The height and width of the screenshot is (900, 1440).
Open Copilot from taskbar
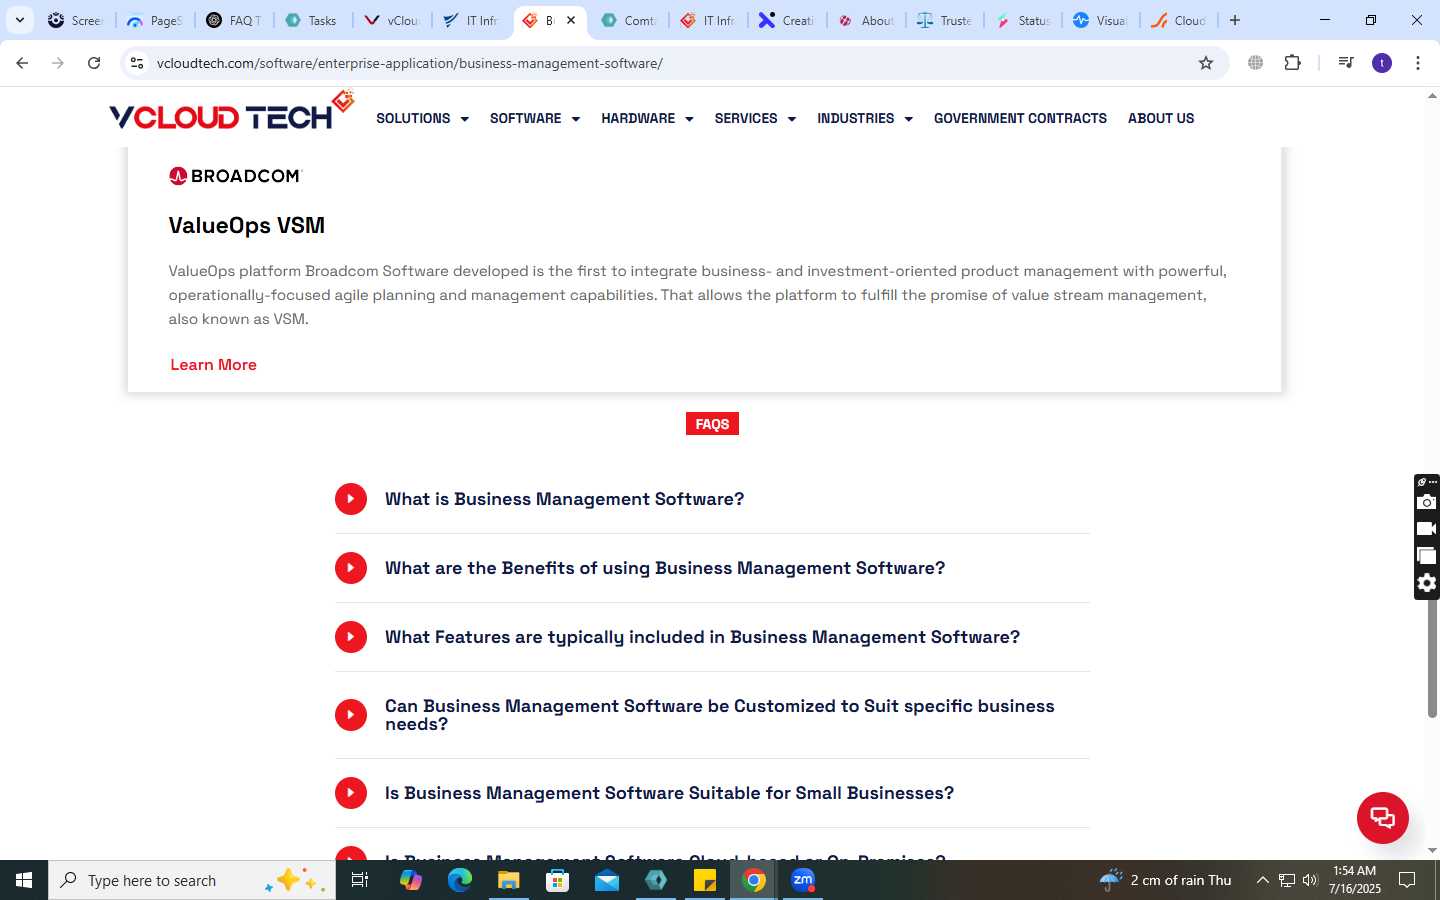click(x=410, y=880)
